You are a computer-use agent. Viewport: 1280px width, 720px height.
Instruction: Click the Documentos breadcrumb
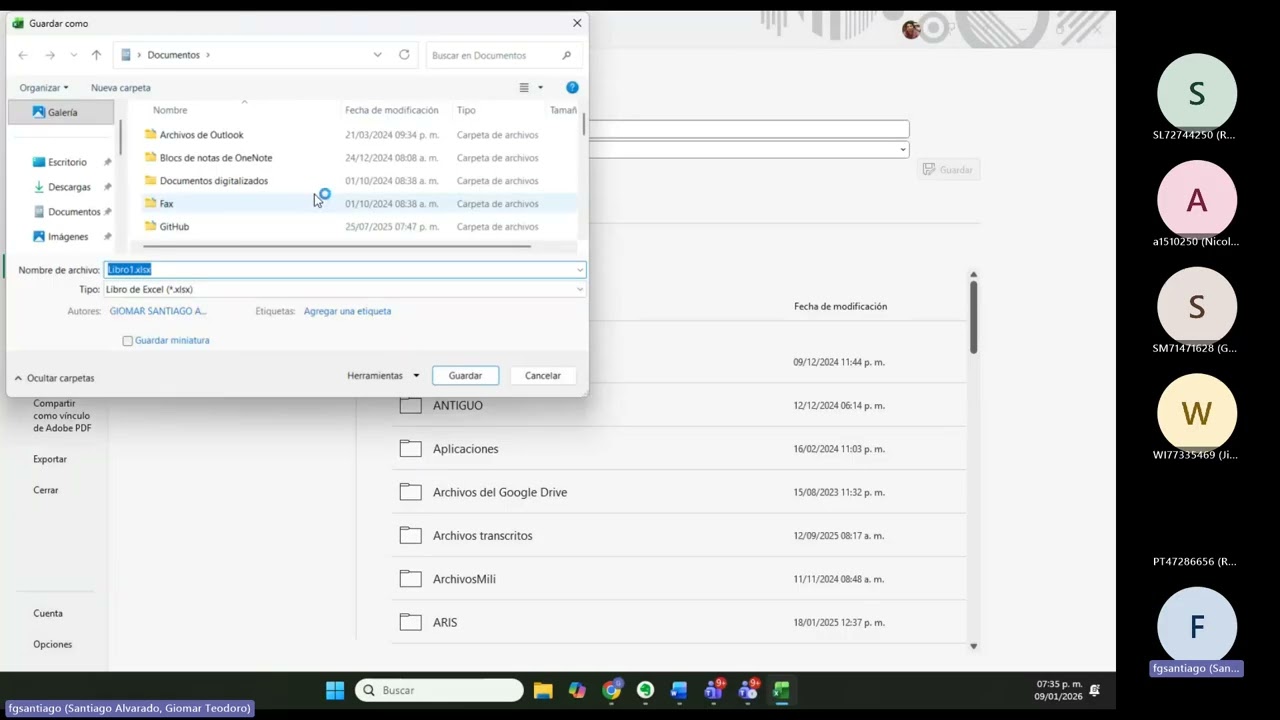174,55
